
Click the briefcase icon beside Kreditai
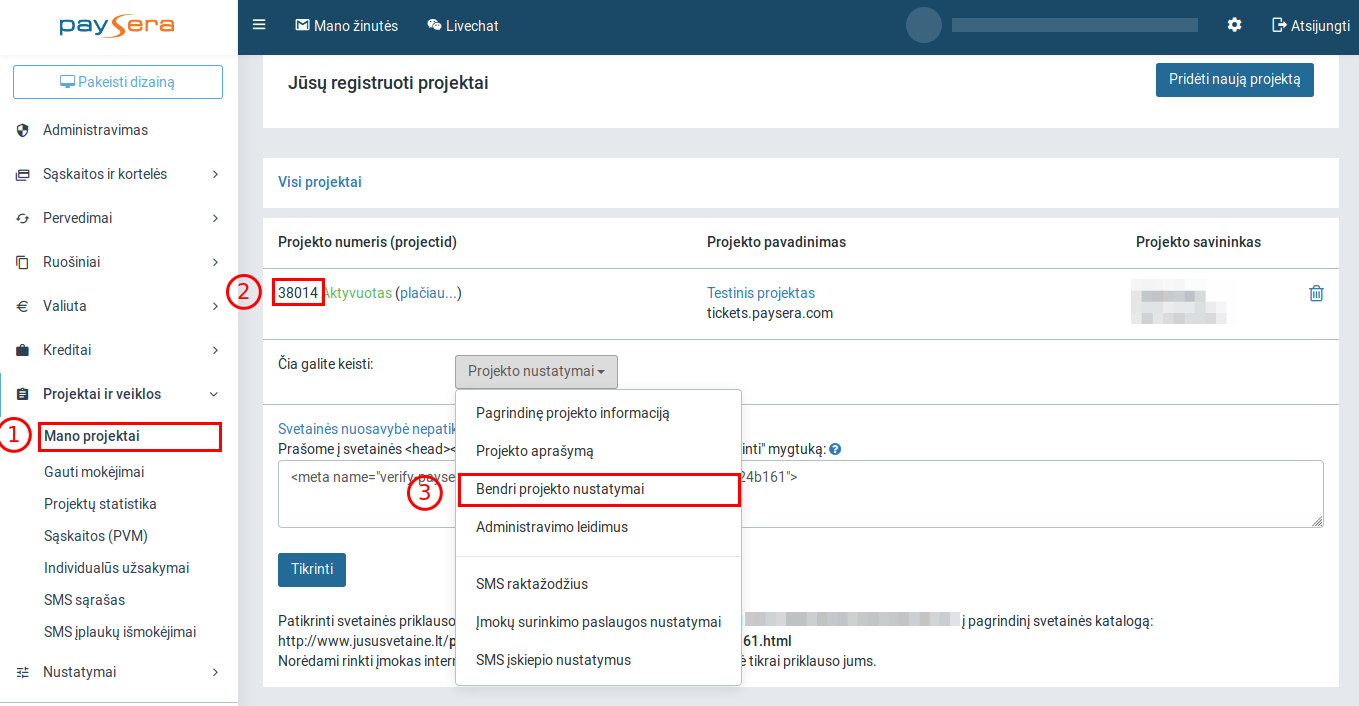tap(23, 350)
